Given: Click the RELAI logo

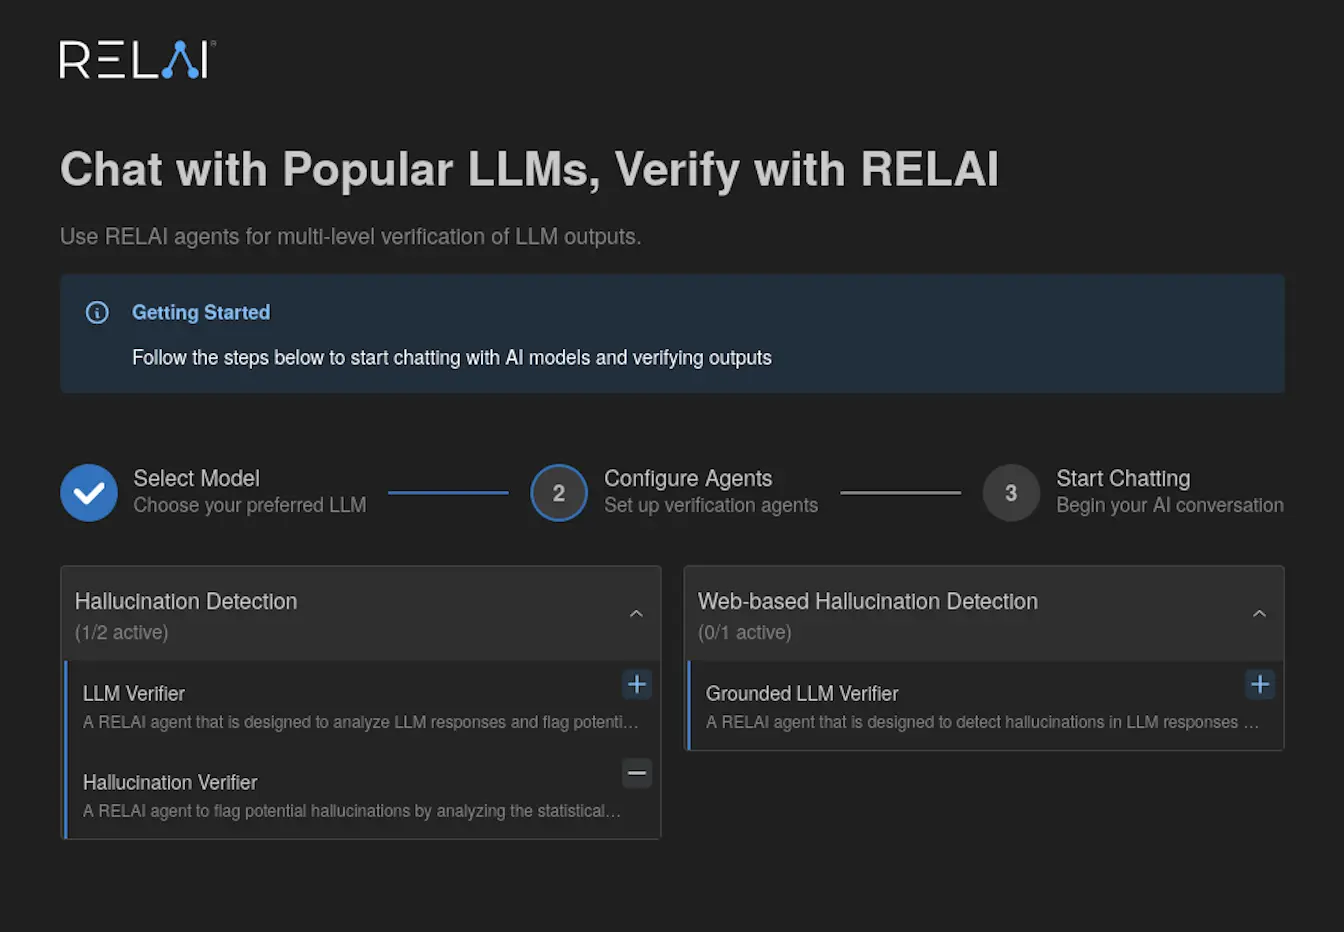Looking at the screenshot, I should tap(137, 60).
